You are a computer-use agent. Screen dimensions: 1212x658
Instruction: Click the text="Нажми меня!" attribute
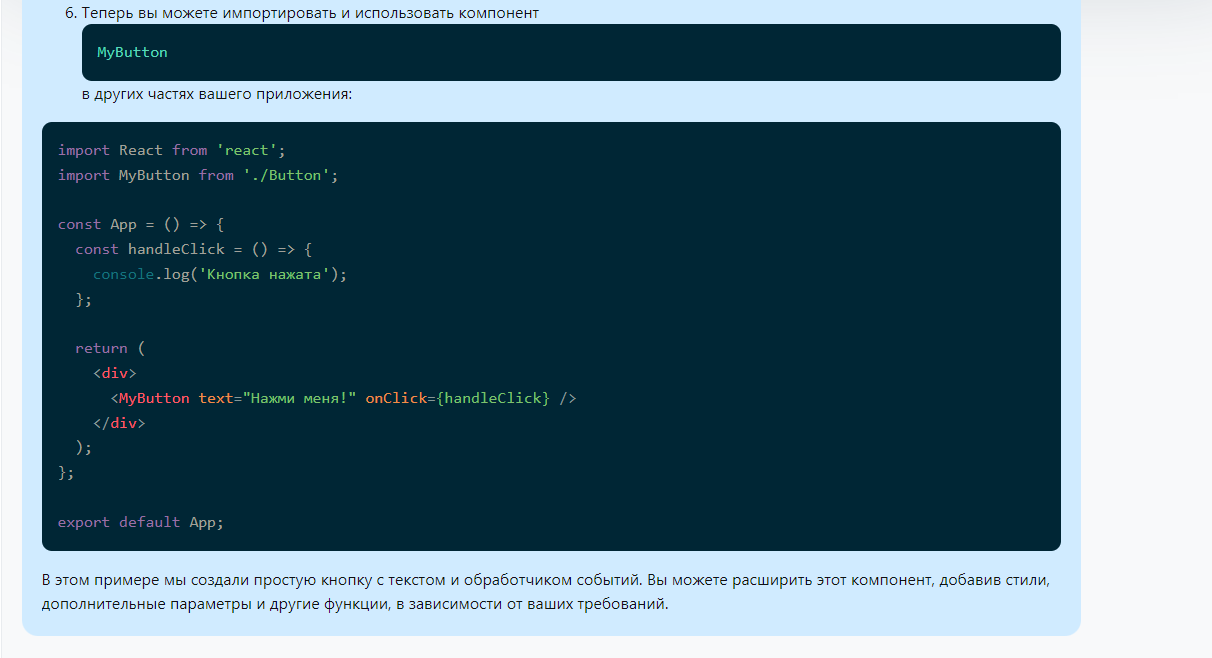tap(277, 398)
